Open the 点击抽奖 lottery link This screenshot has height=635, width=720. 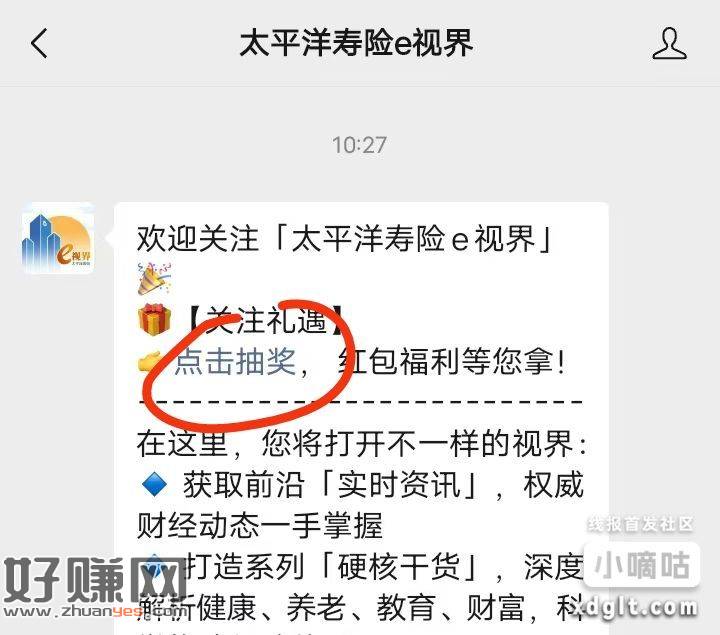[x=235, y=361]
